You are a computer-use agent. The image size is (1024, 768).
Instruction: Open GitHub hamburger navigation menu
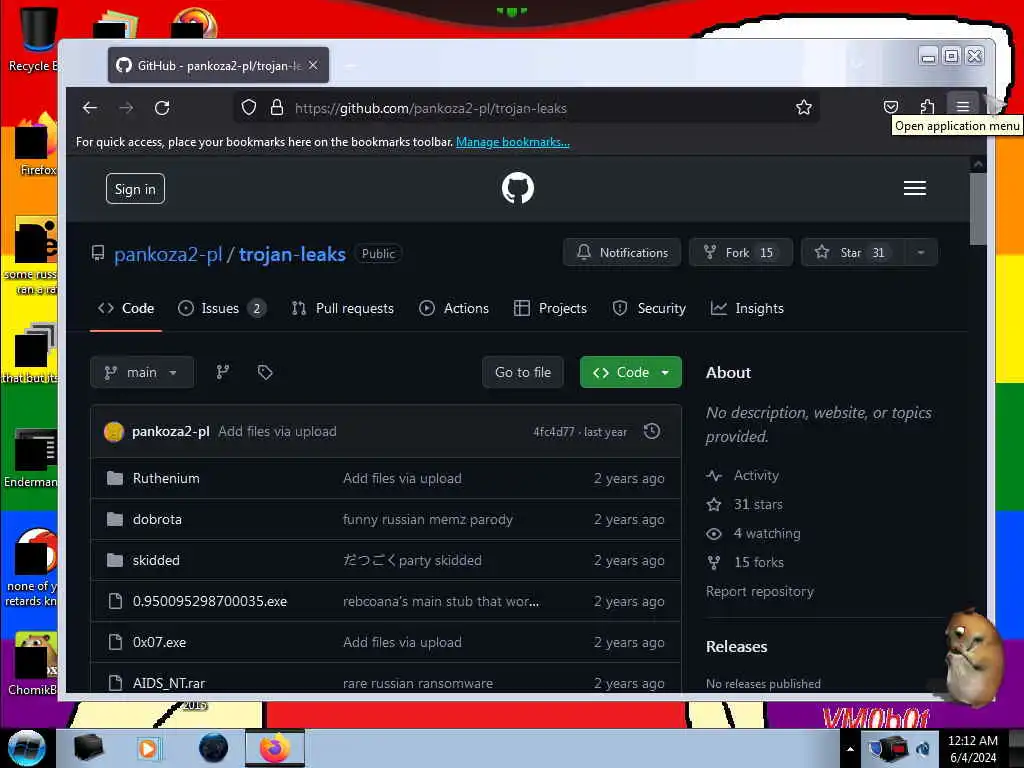coord(914,188)
